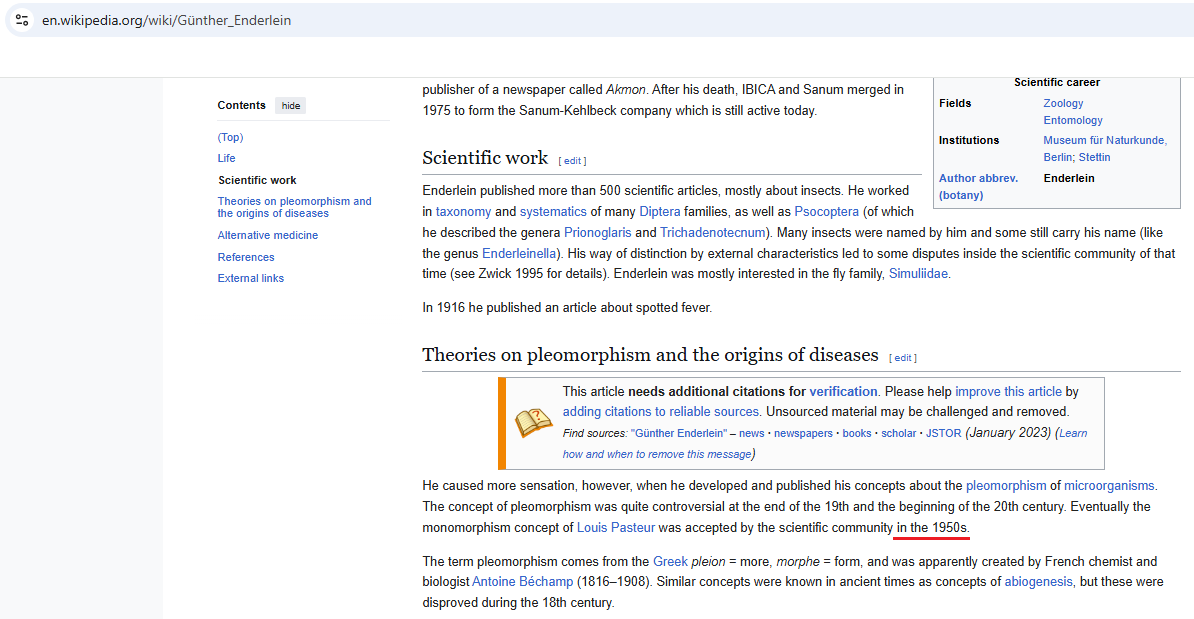Click the text "in the 1950s"
1194x619 pixels.
pos(931,528)
